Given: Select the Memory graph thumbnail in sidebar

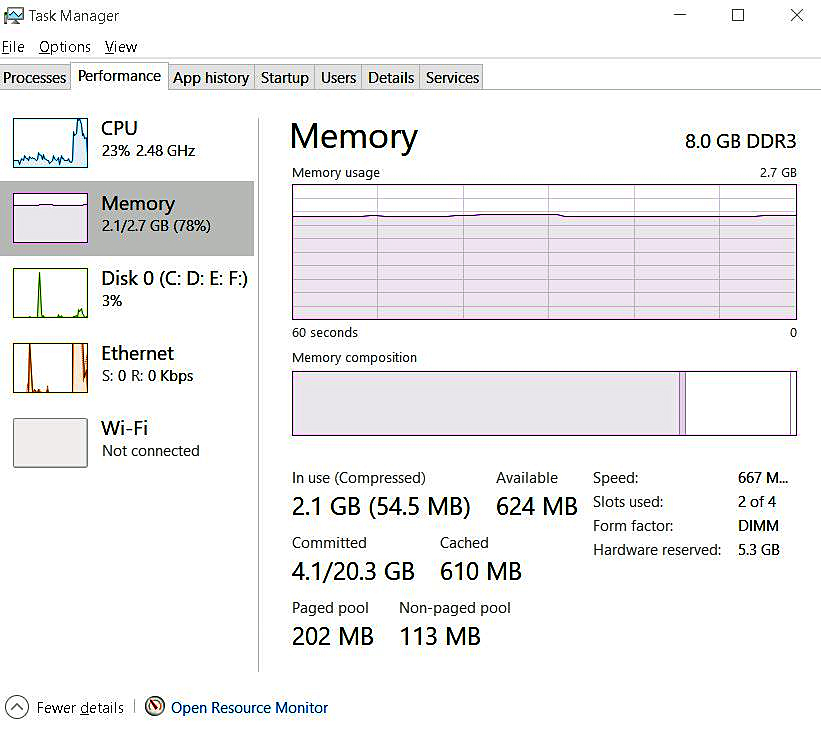Looking at the screenshot, I should click(50, 218).
